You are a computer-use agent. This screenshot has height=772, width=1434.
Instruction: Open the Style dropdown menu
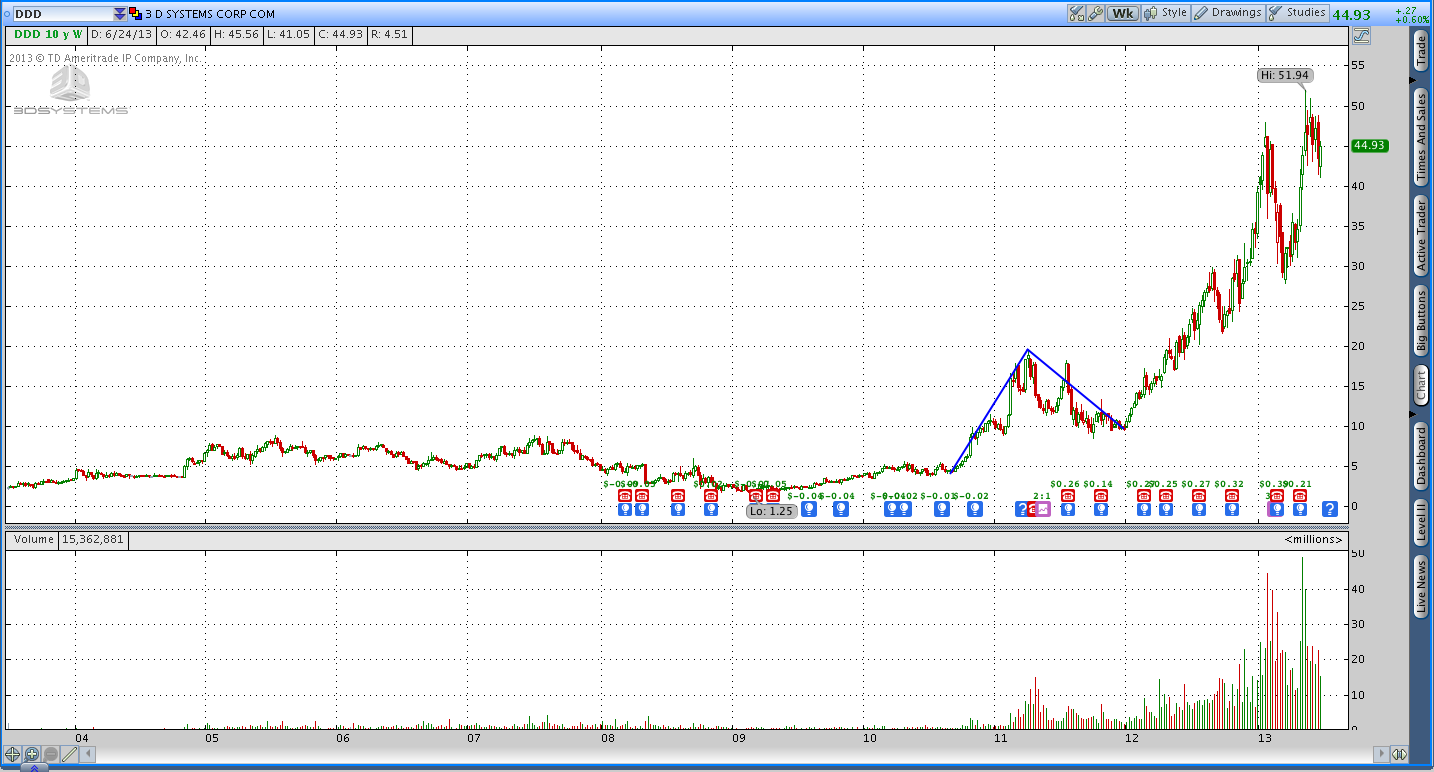click(1166, 14)
